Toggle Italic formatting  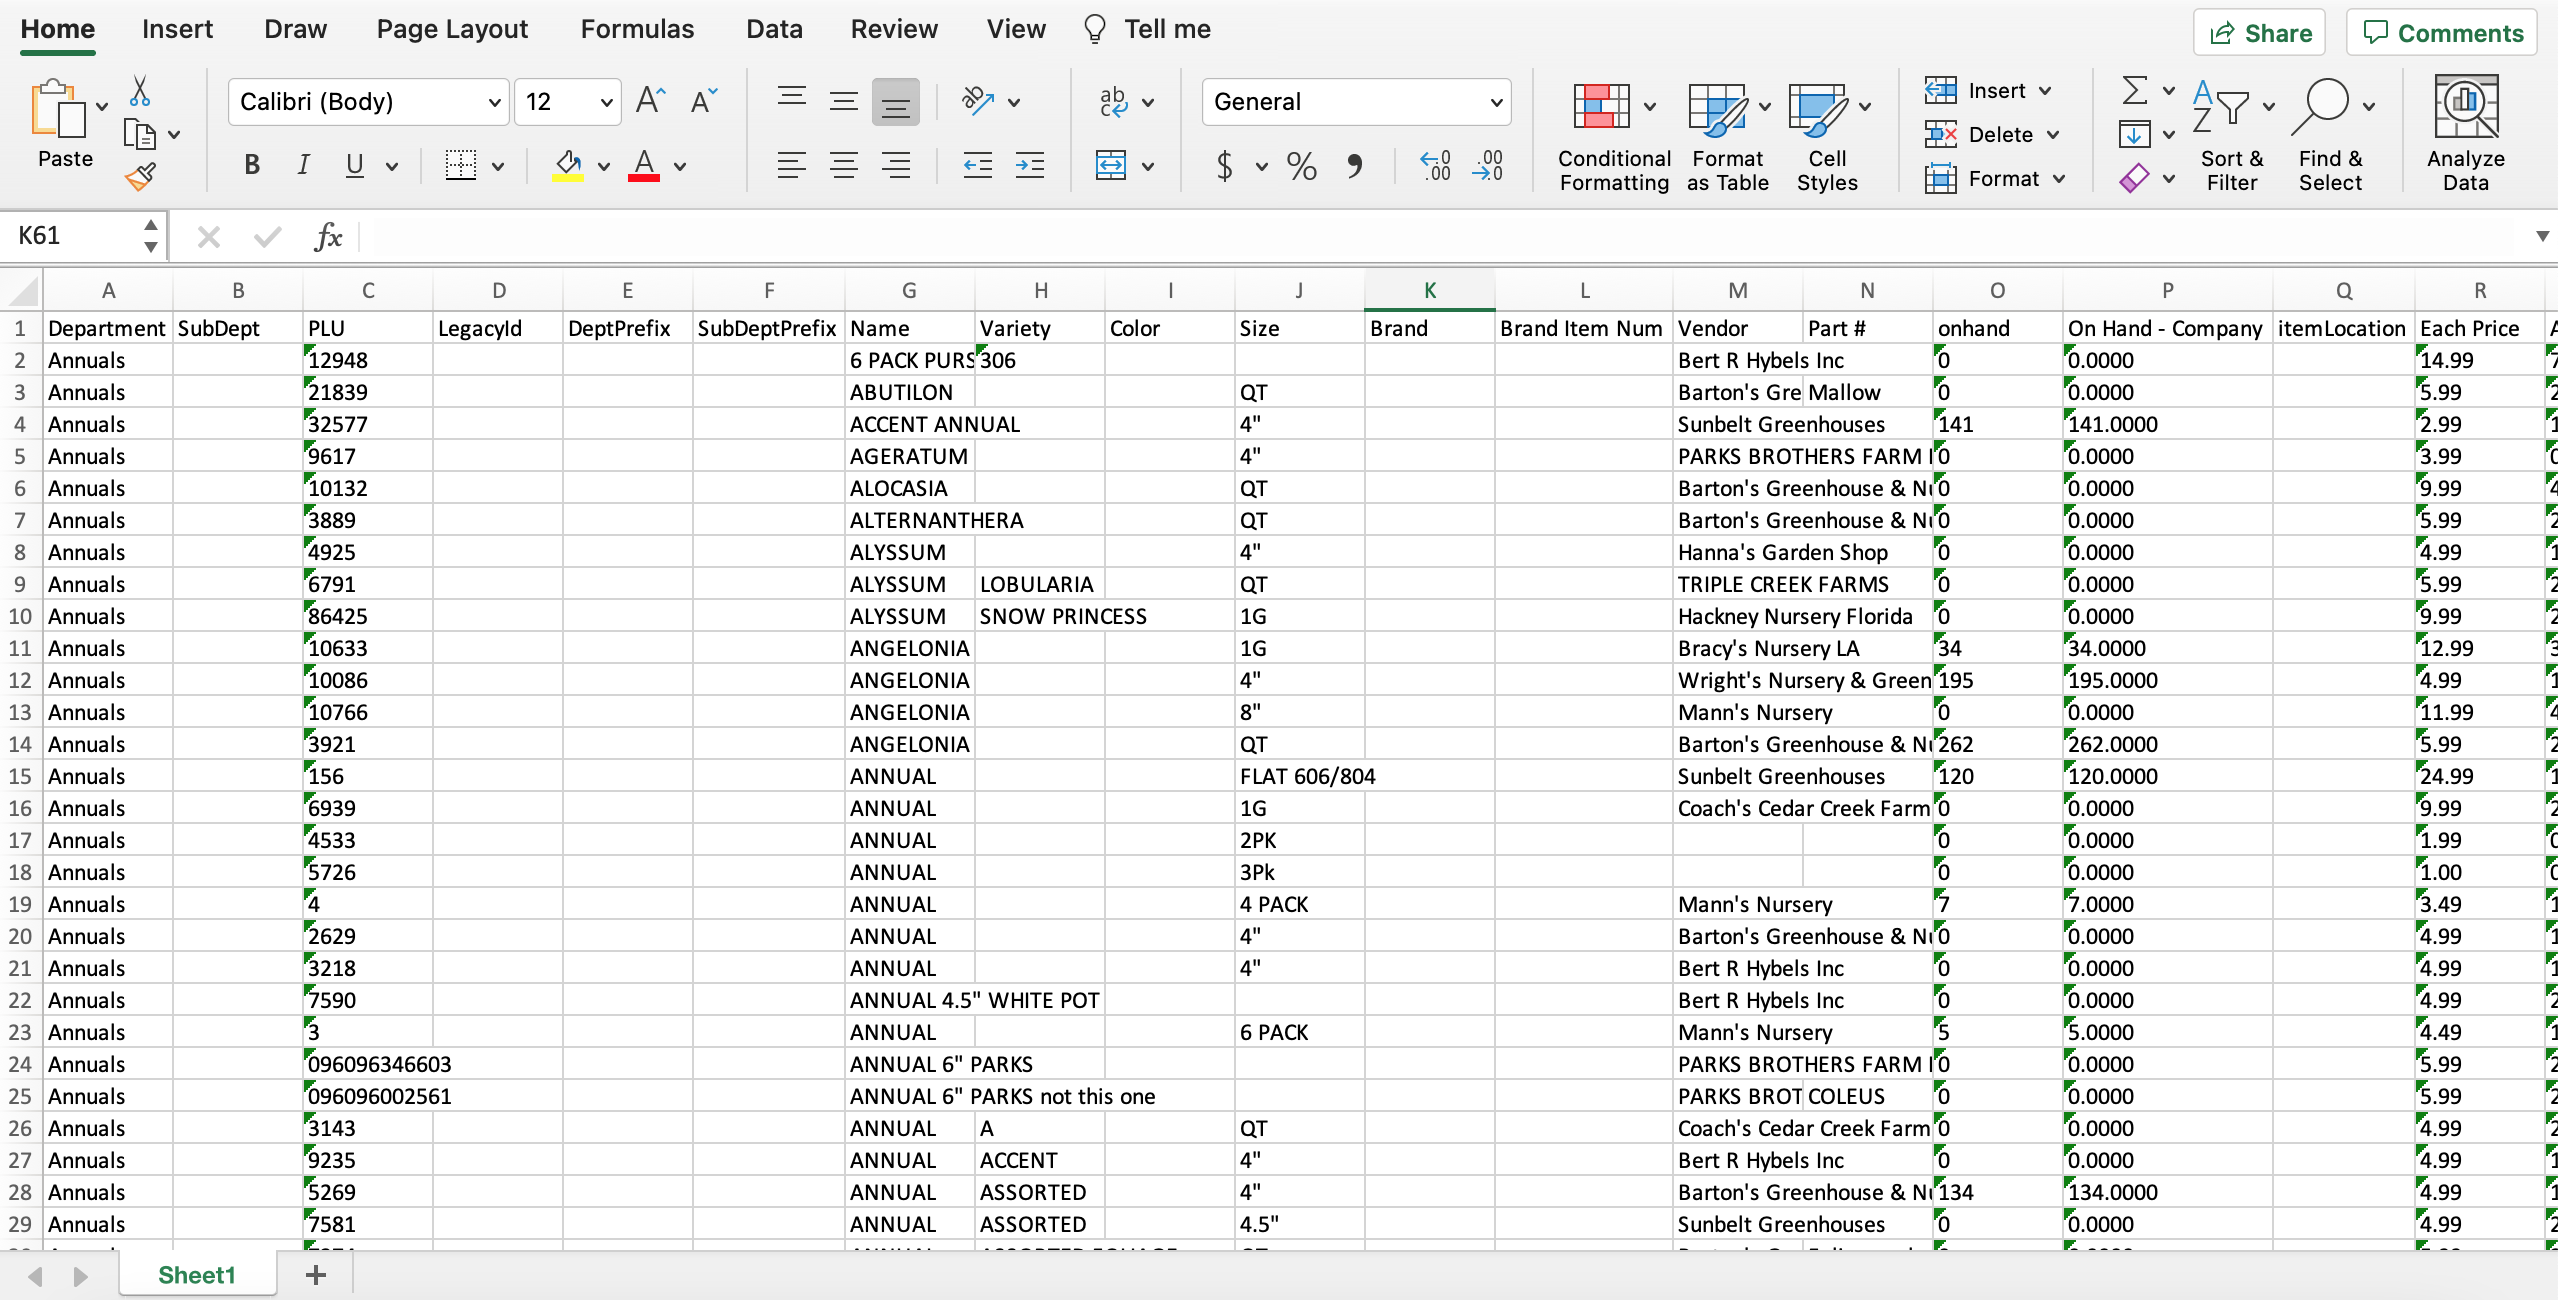303,165
